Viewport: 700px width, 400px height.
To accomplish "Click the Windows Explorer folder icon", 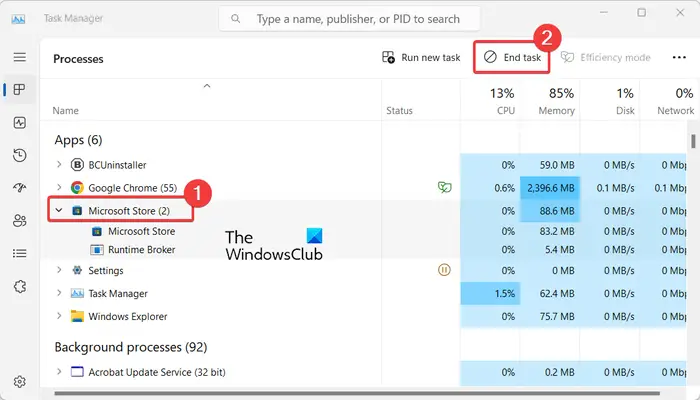I will tap(77, 316).
